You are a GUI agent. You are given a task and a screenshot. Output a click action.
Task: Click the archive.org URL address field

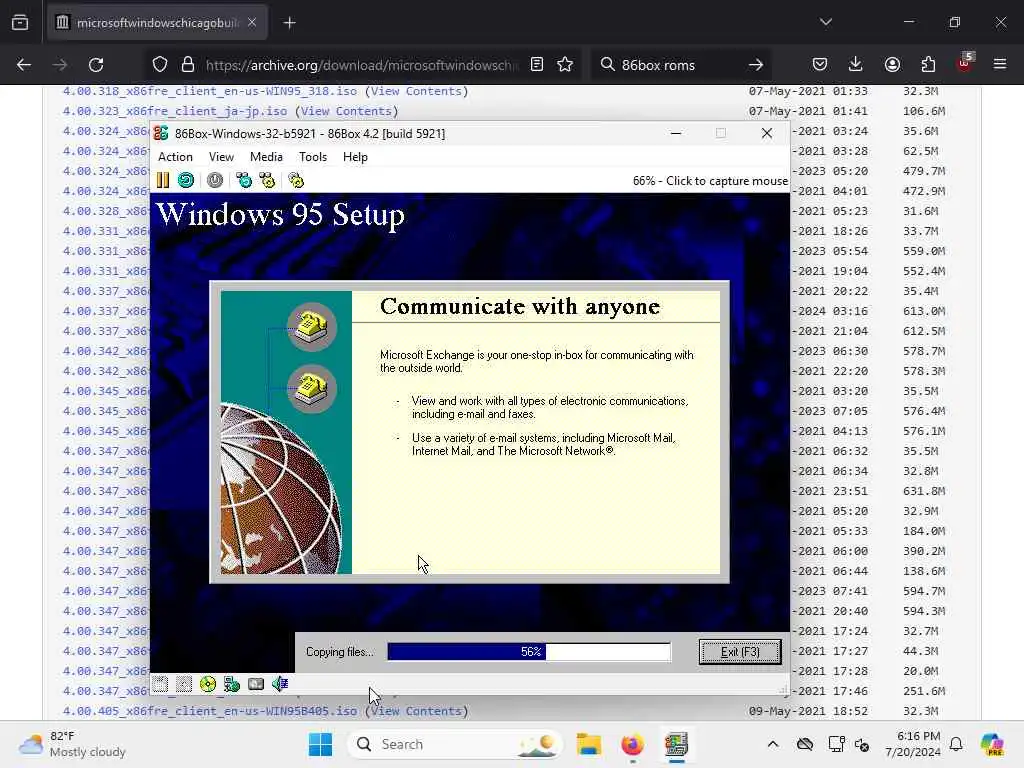click(361, 65)
